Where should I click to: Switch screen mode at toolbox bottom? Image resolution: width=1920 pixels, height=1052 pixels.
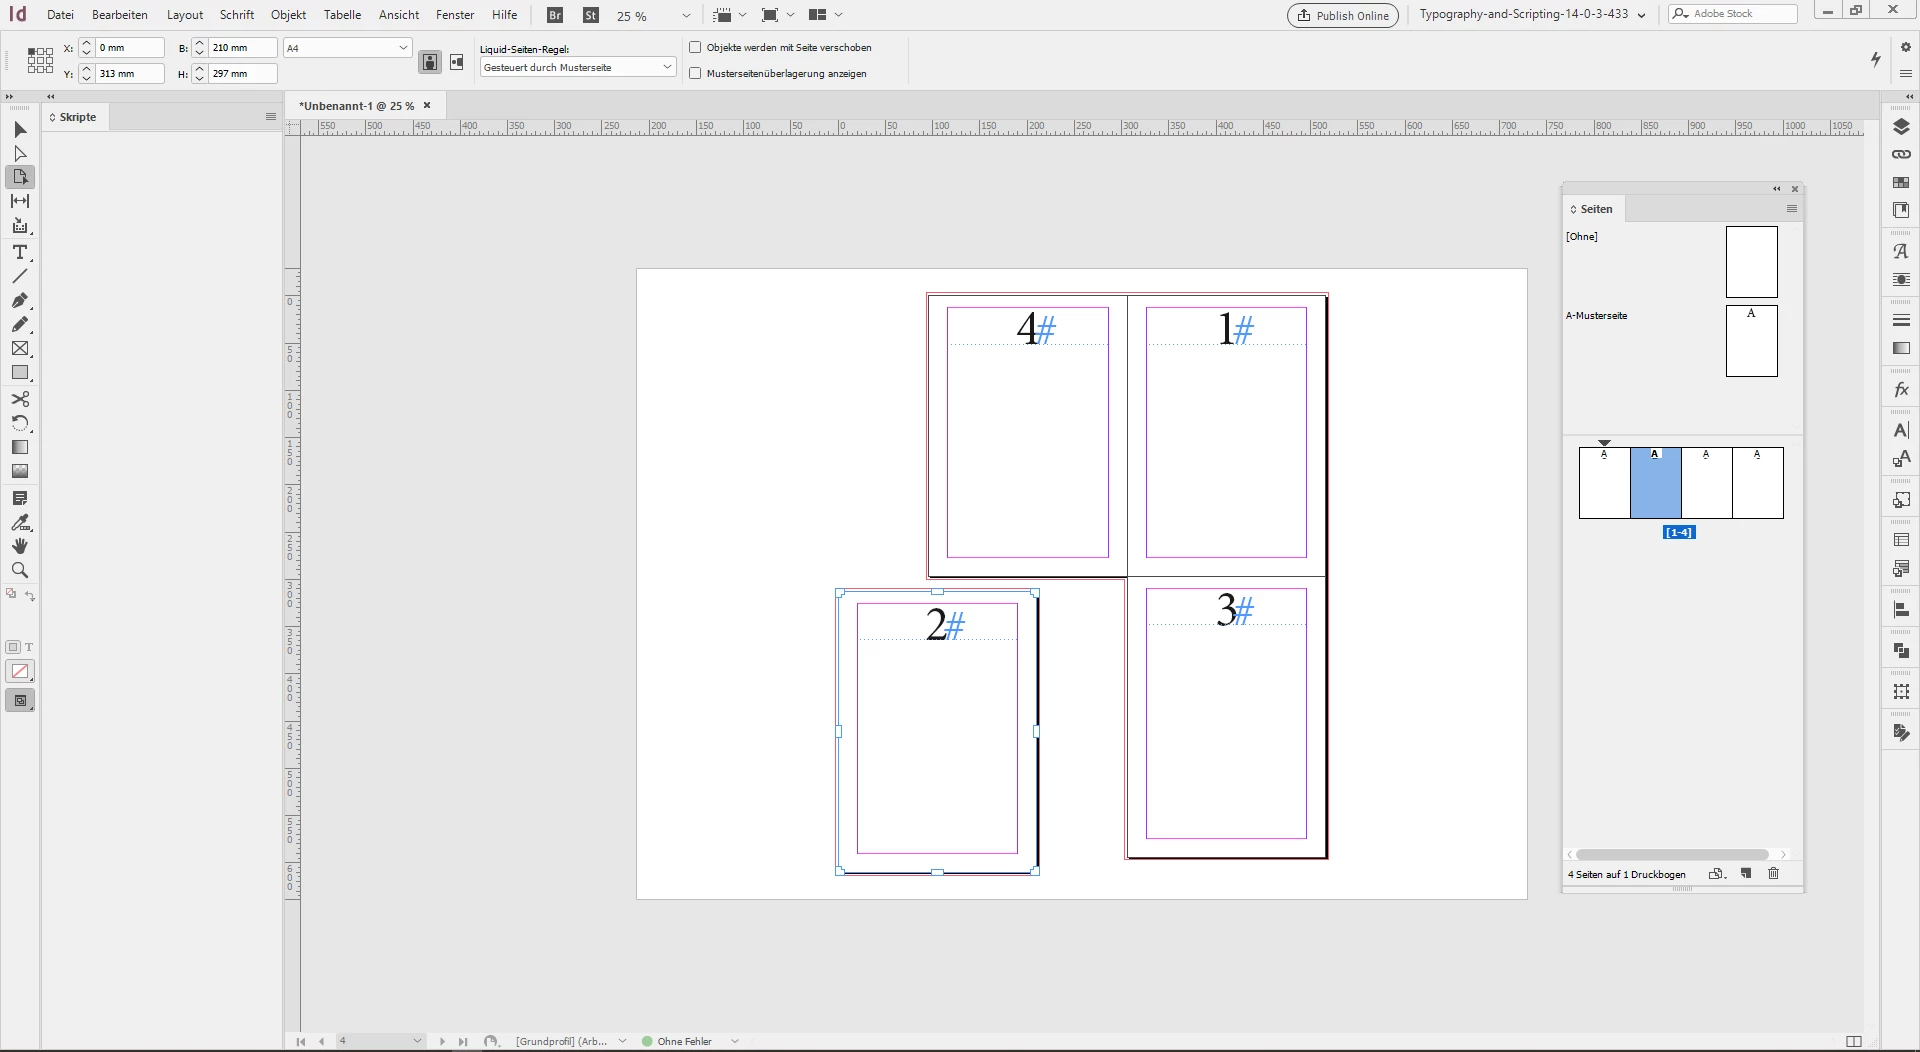pos(20,701)
